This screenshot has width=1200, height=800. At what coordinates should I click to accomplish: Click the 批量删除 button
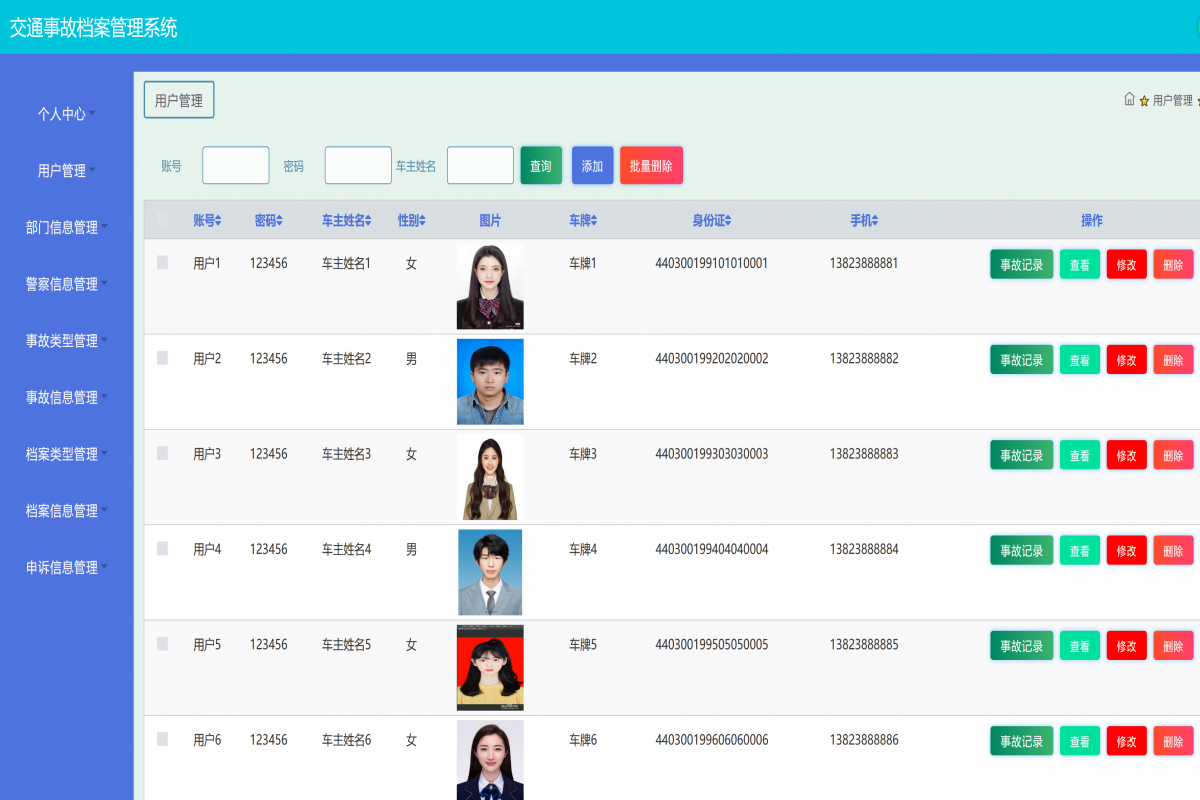tap(651, 166)
